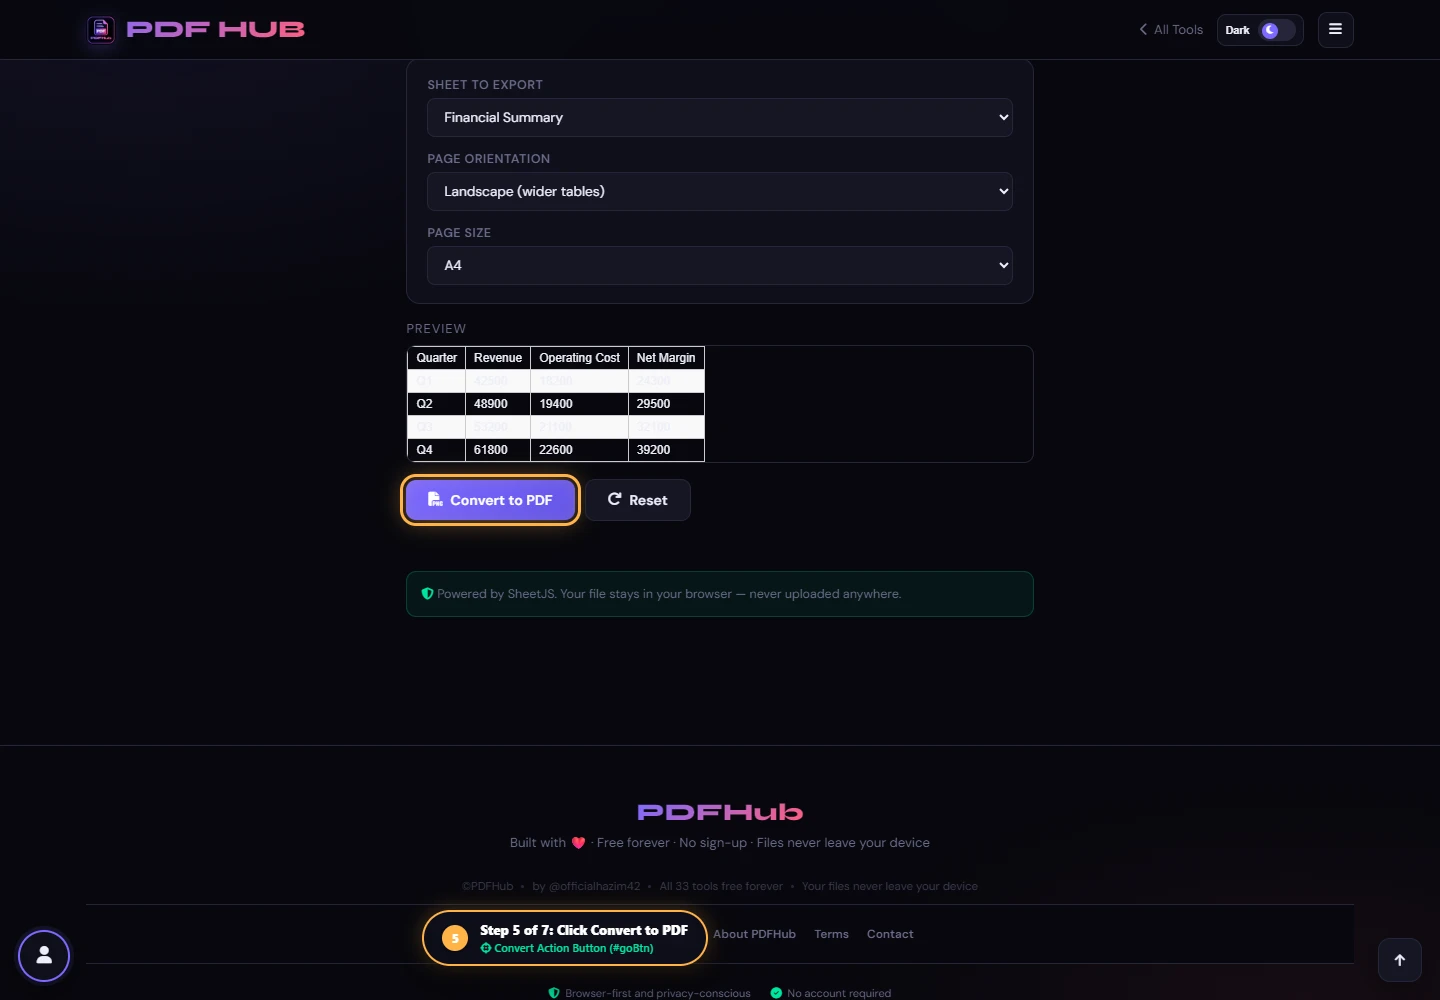
Task: Open the Terms footer link
Action: tap(831, 934)
